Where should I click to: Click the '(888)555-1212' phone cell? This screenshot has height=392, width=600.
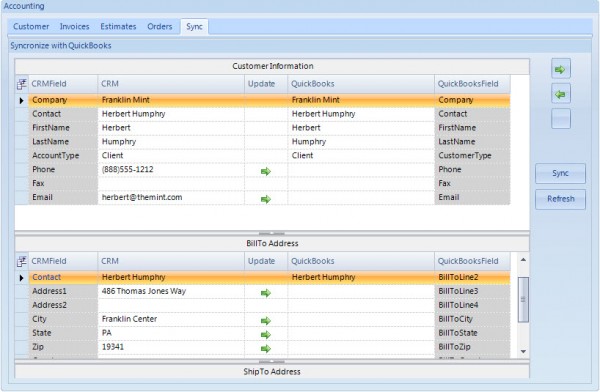click(x=171, y=170)
